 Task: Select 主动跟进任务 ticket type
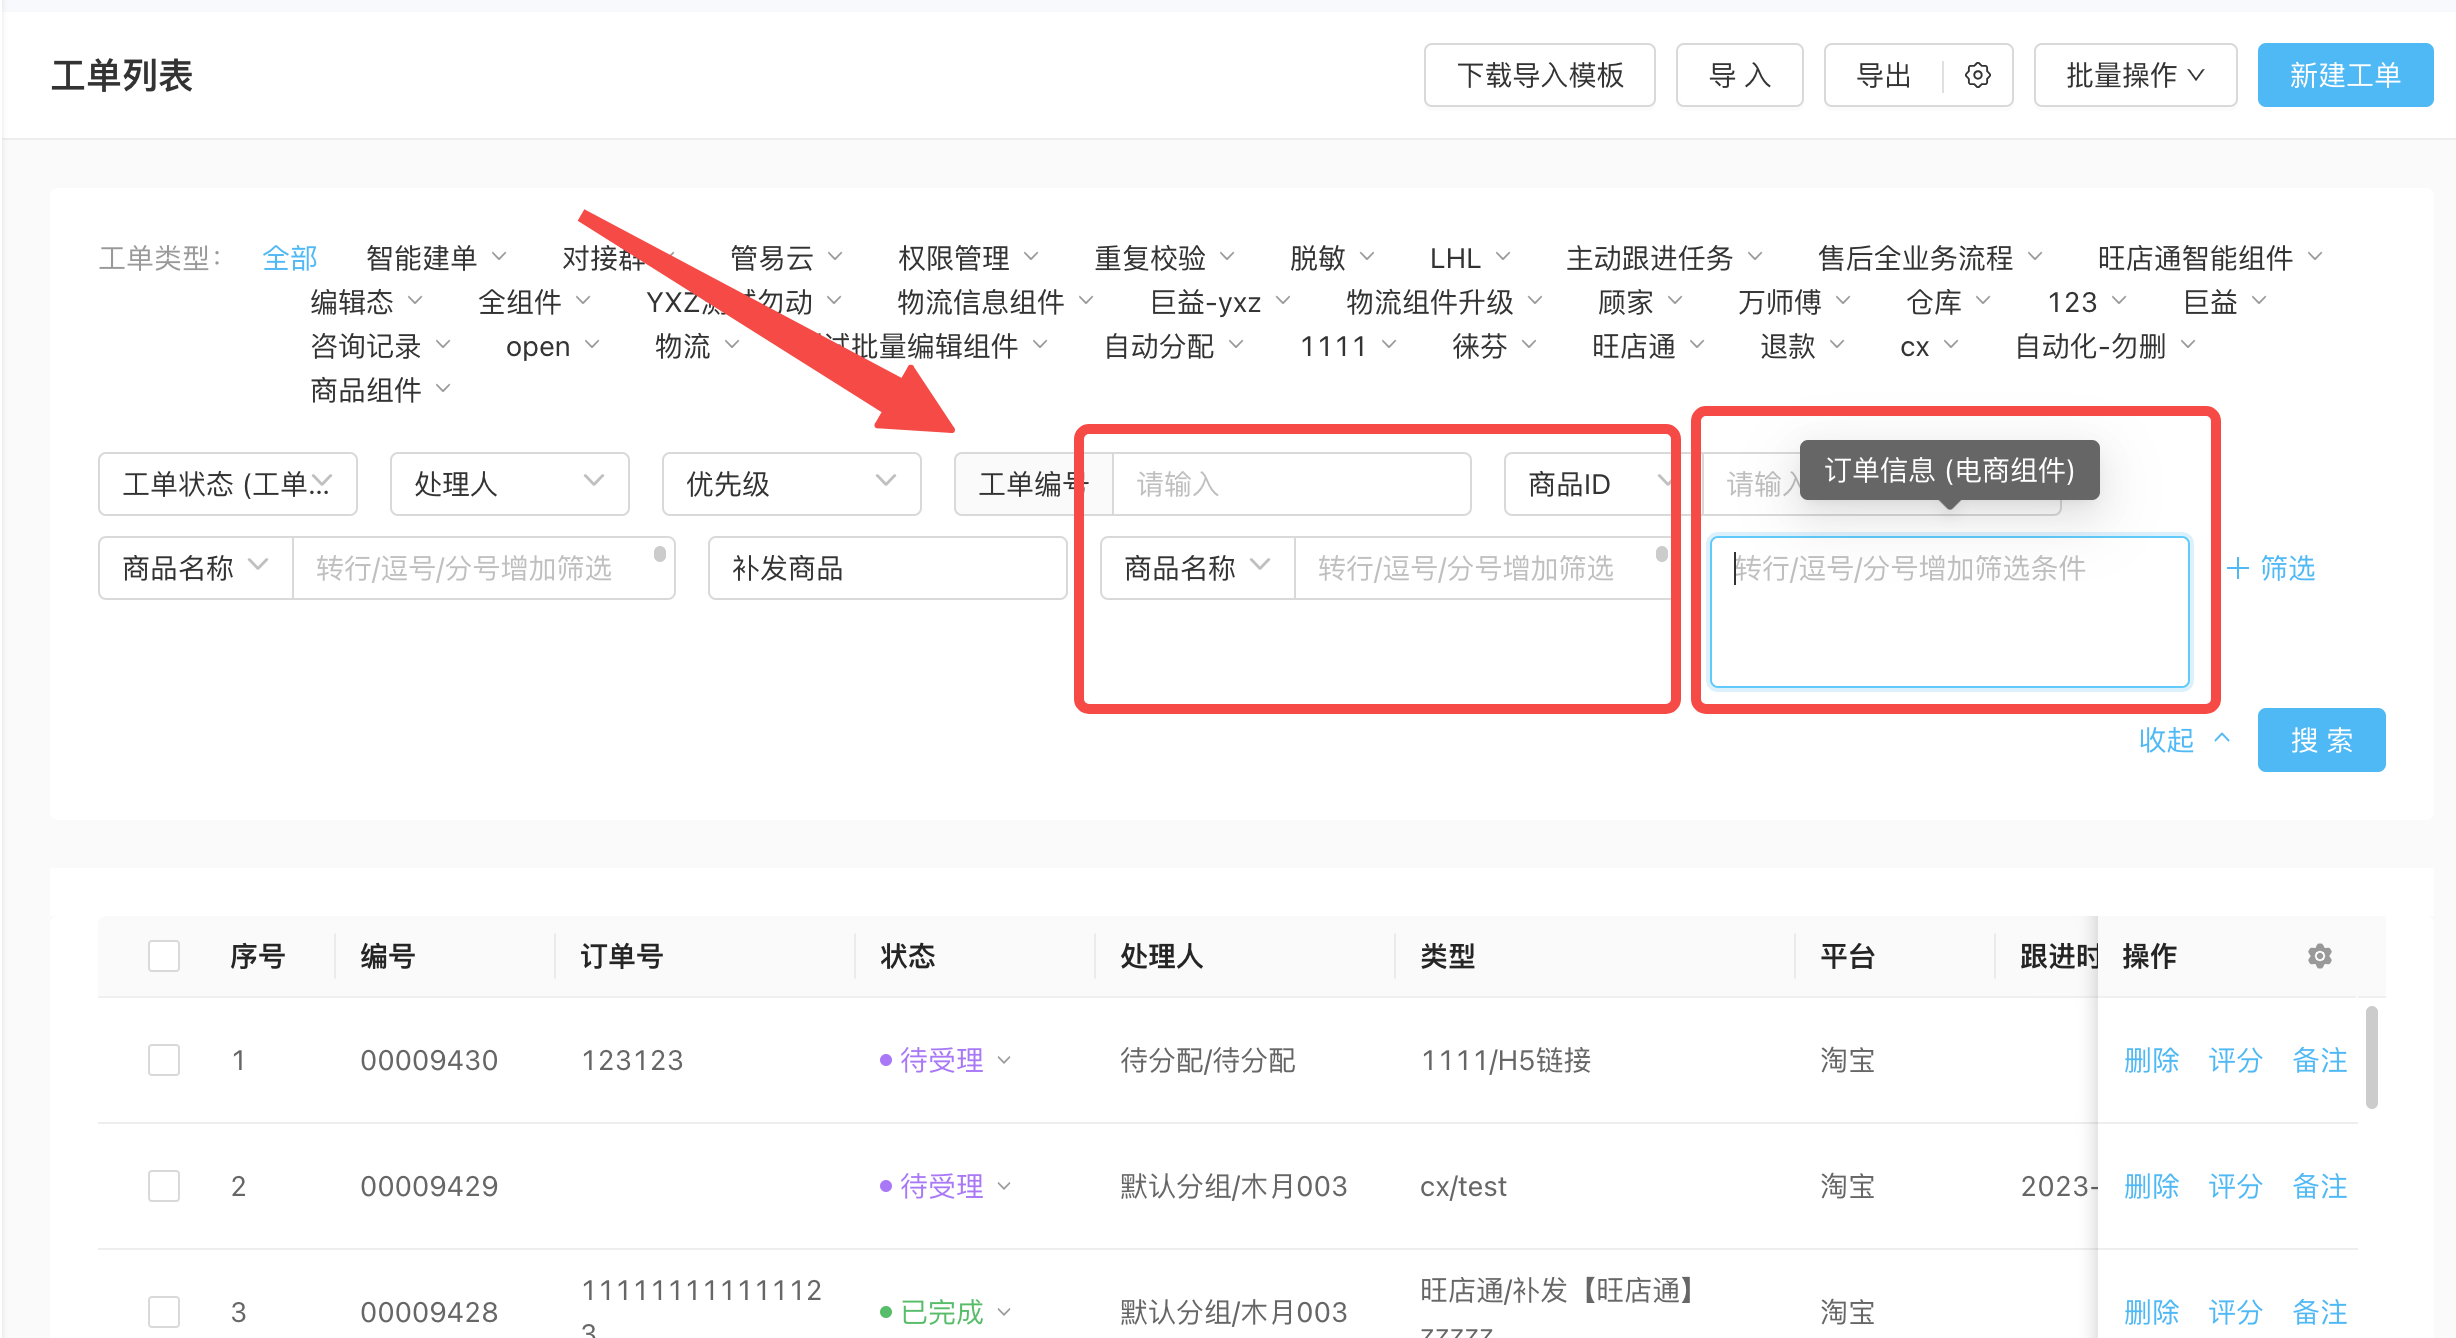click(x=1664, y=258)
